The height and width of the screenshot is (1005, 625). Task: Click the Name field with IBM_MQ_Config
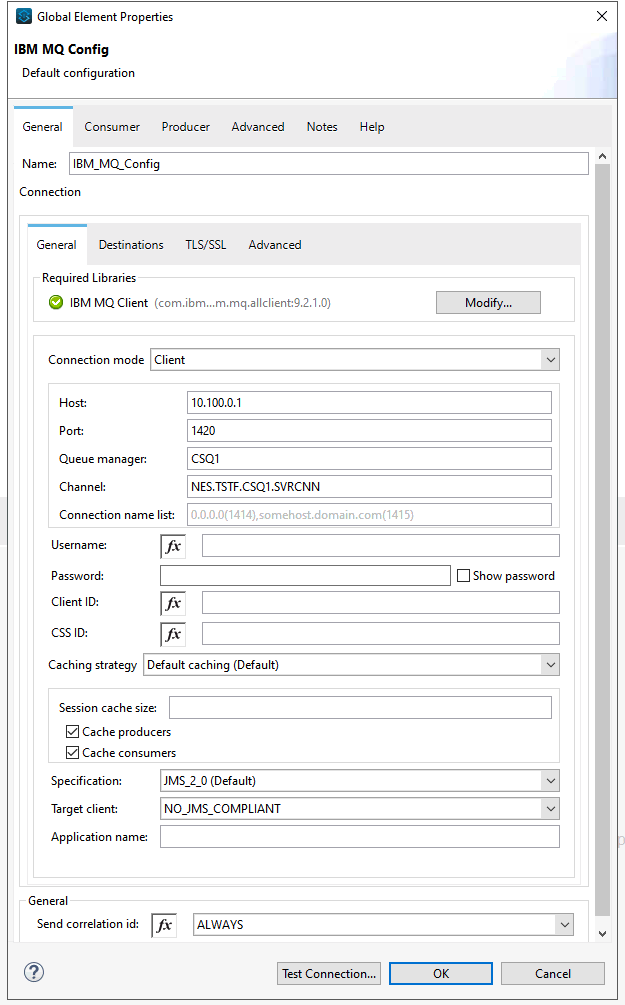pyautogui.click(x=329, y=163)
